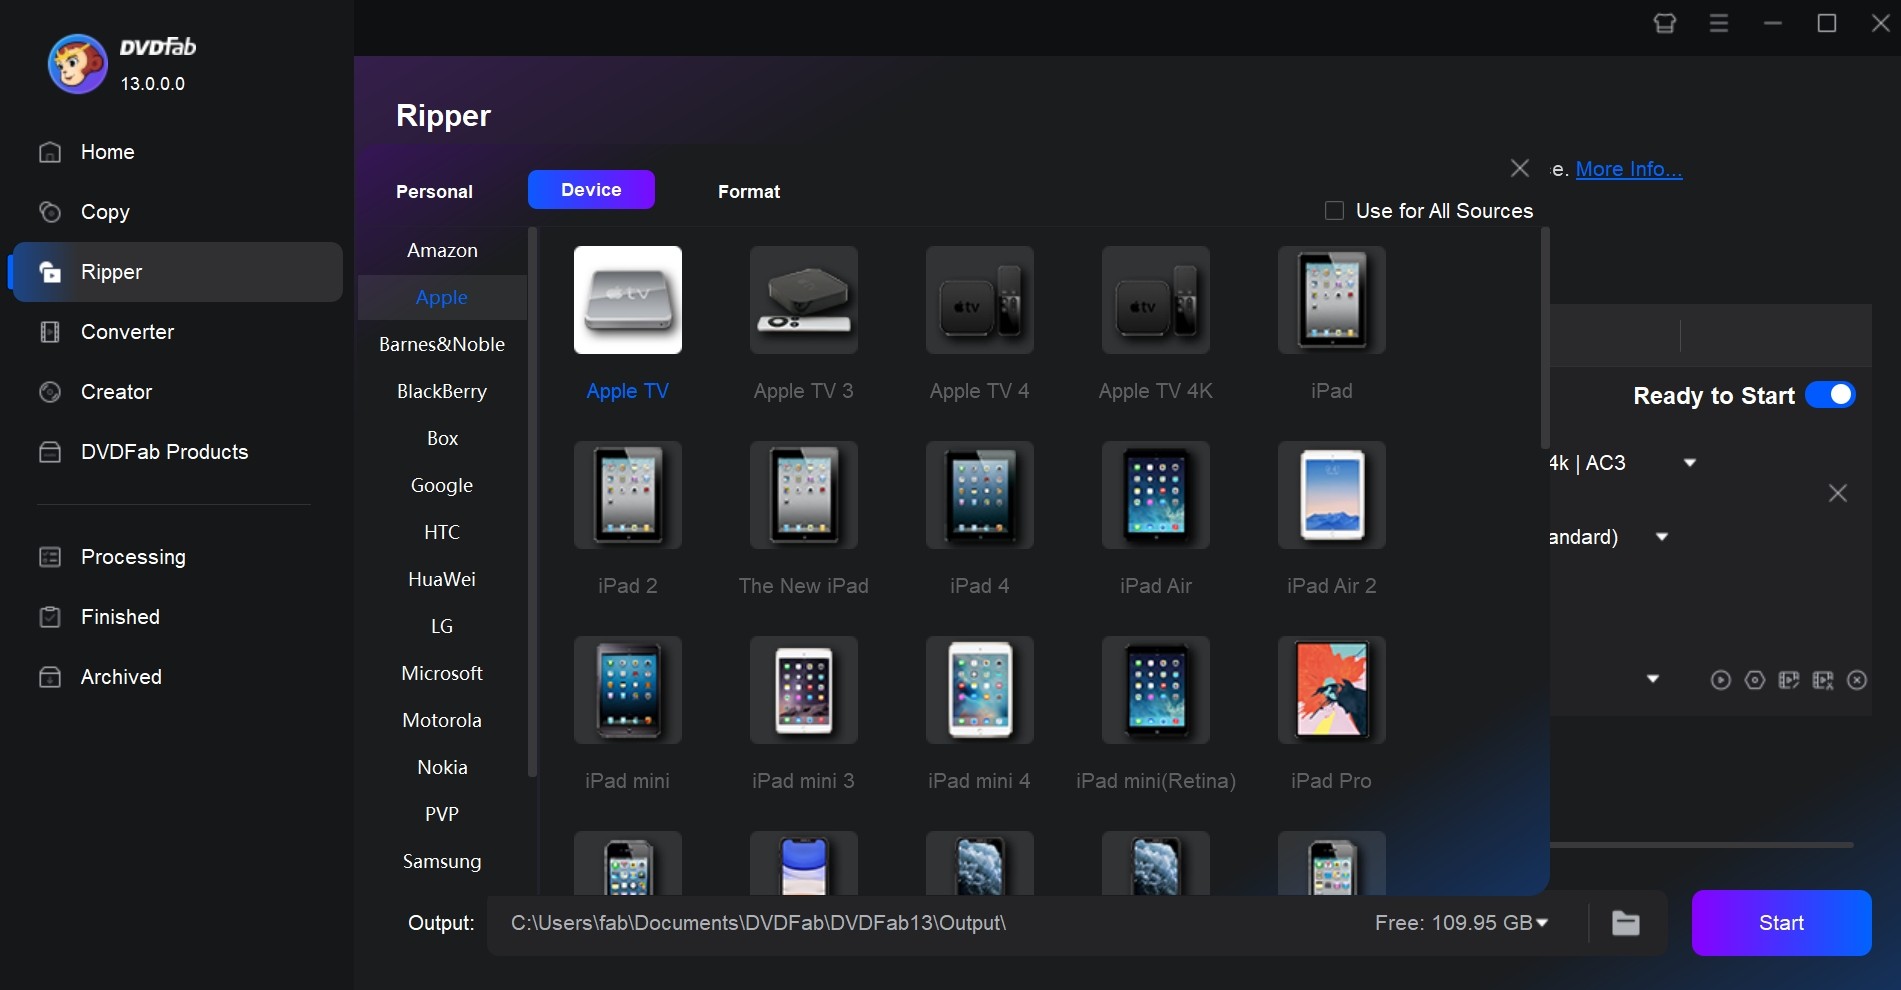
Task: View Finished tasks in sidebar
Action: point(120,617)
